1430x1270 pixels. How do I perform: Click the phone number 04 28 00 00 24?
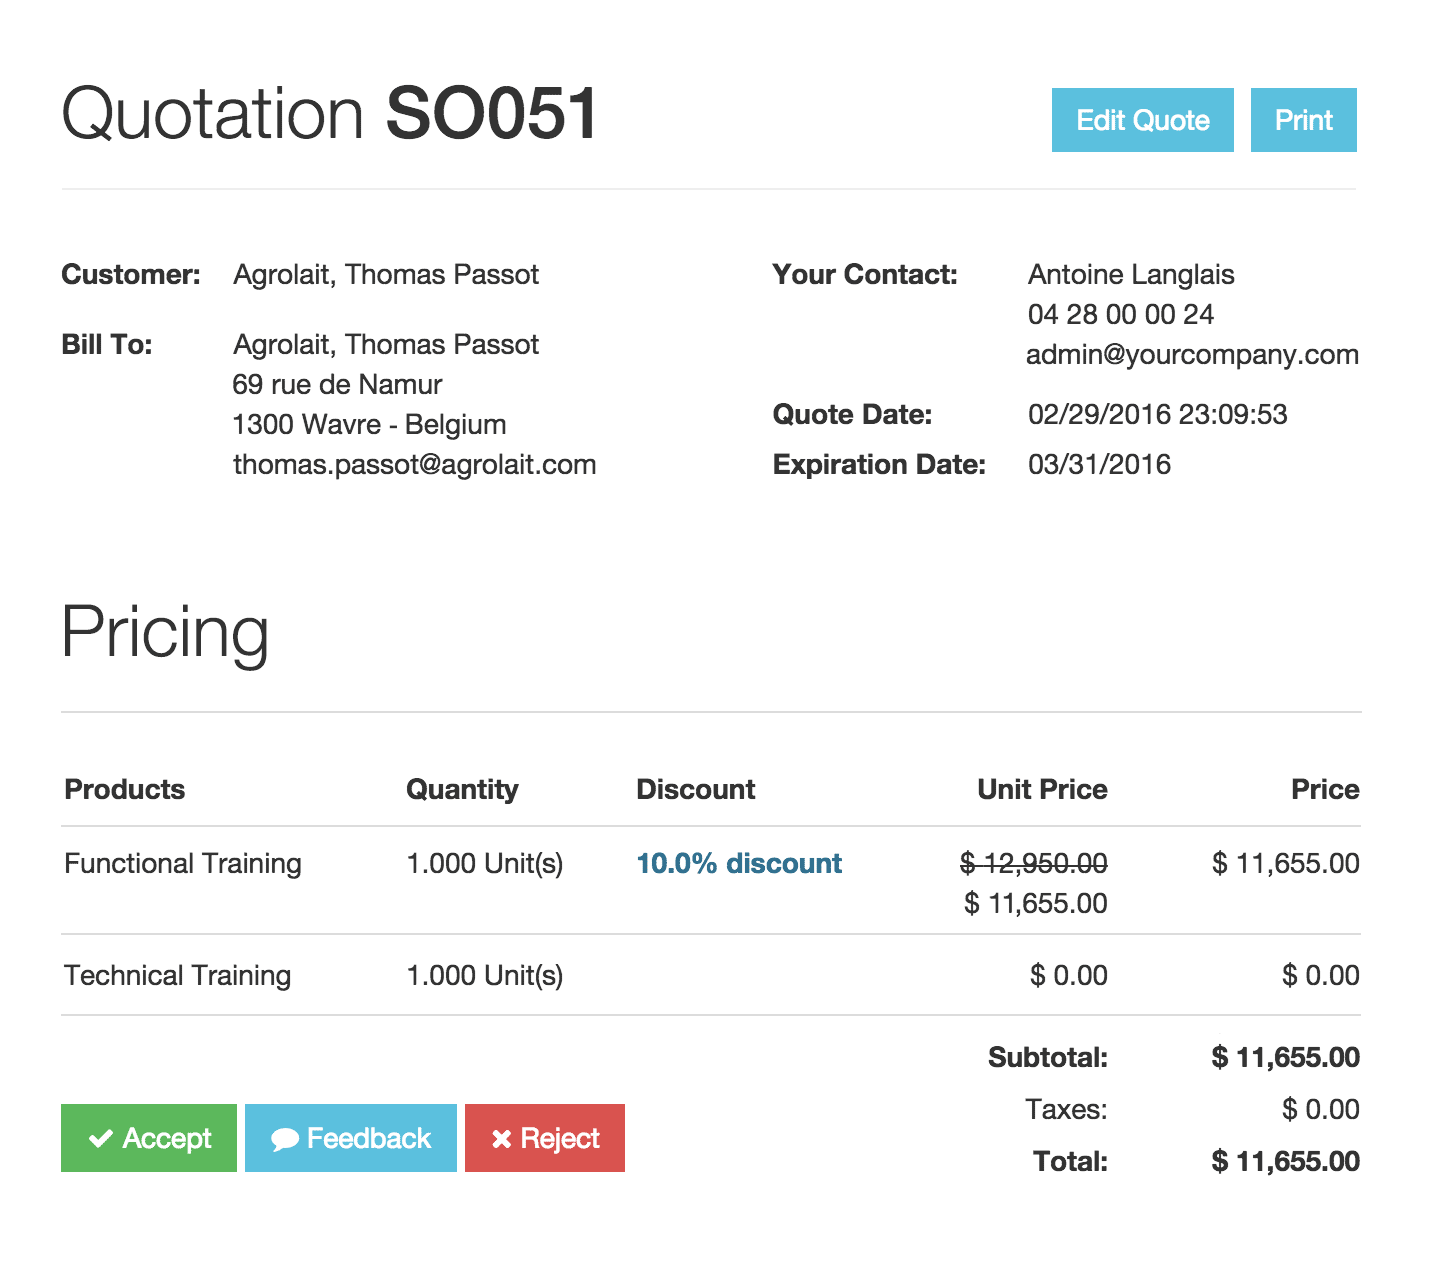coord(1120,314)
